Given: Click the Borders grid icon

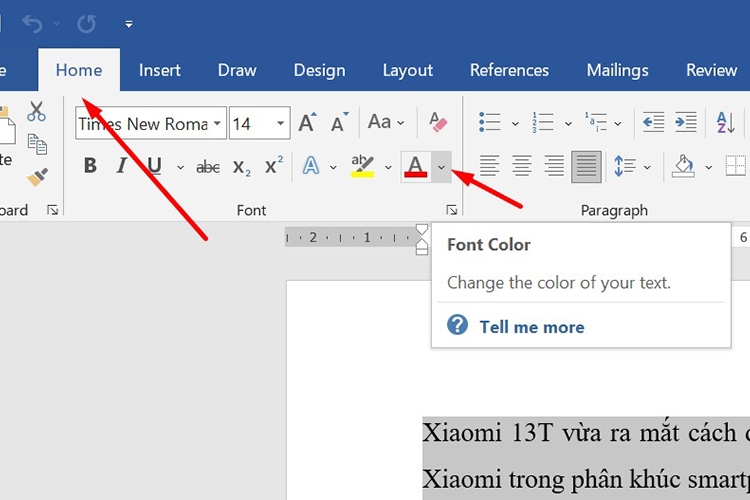Looking at the screenshot, I should (736, 166).
